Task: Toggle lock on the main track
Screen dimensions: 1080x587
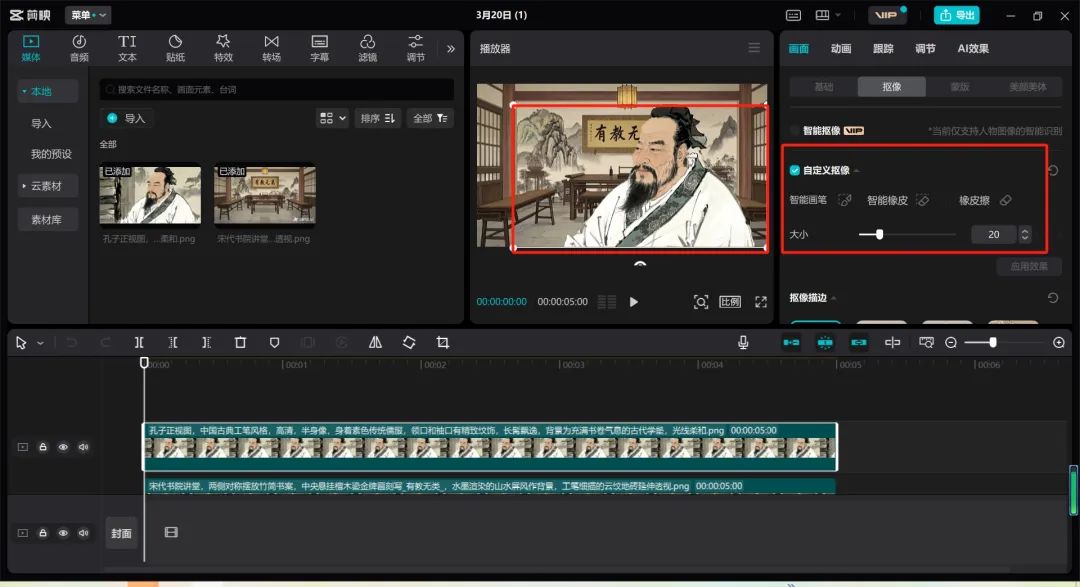Action: (43, 533)
